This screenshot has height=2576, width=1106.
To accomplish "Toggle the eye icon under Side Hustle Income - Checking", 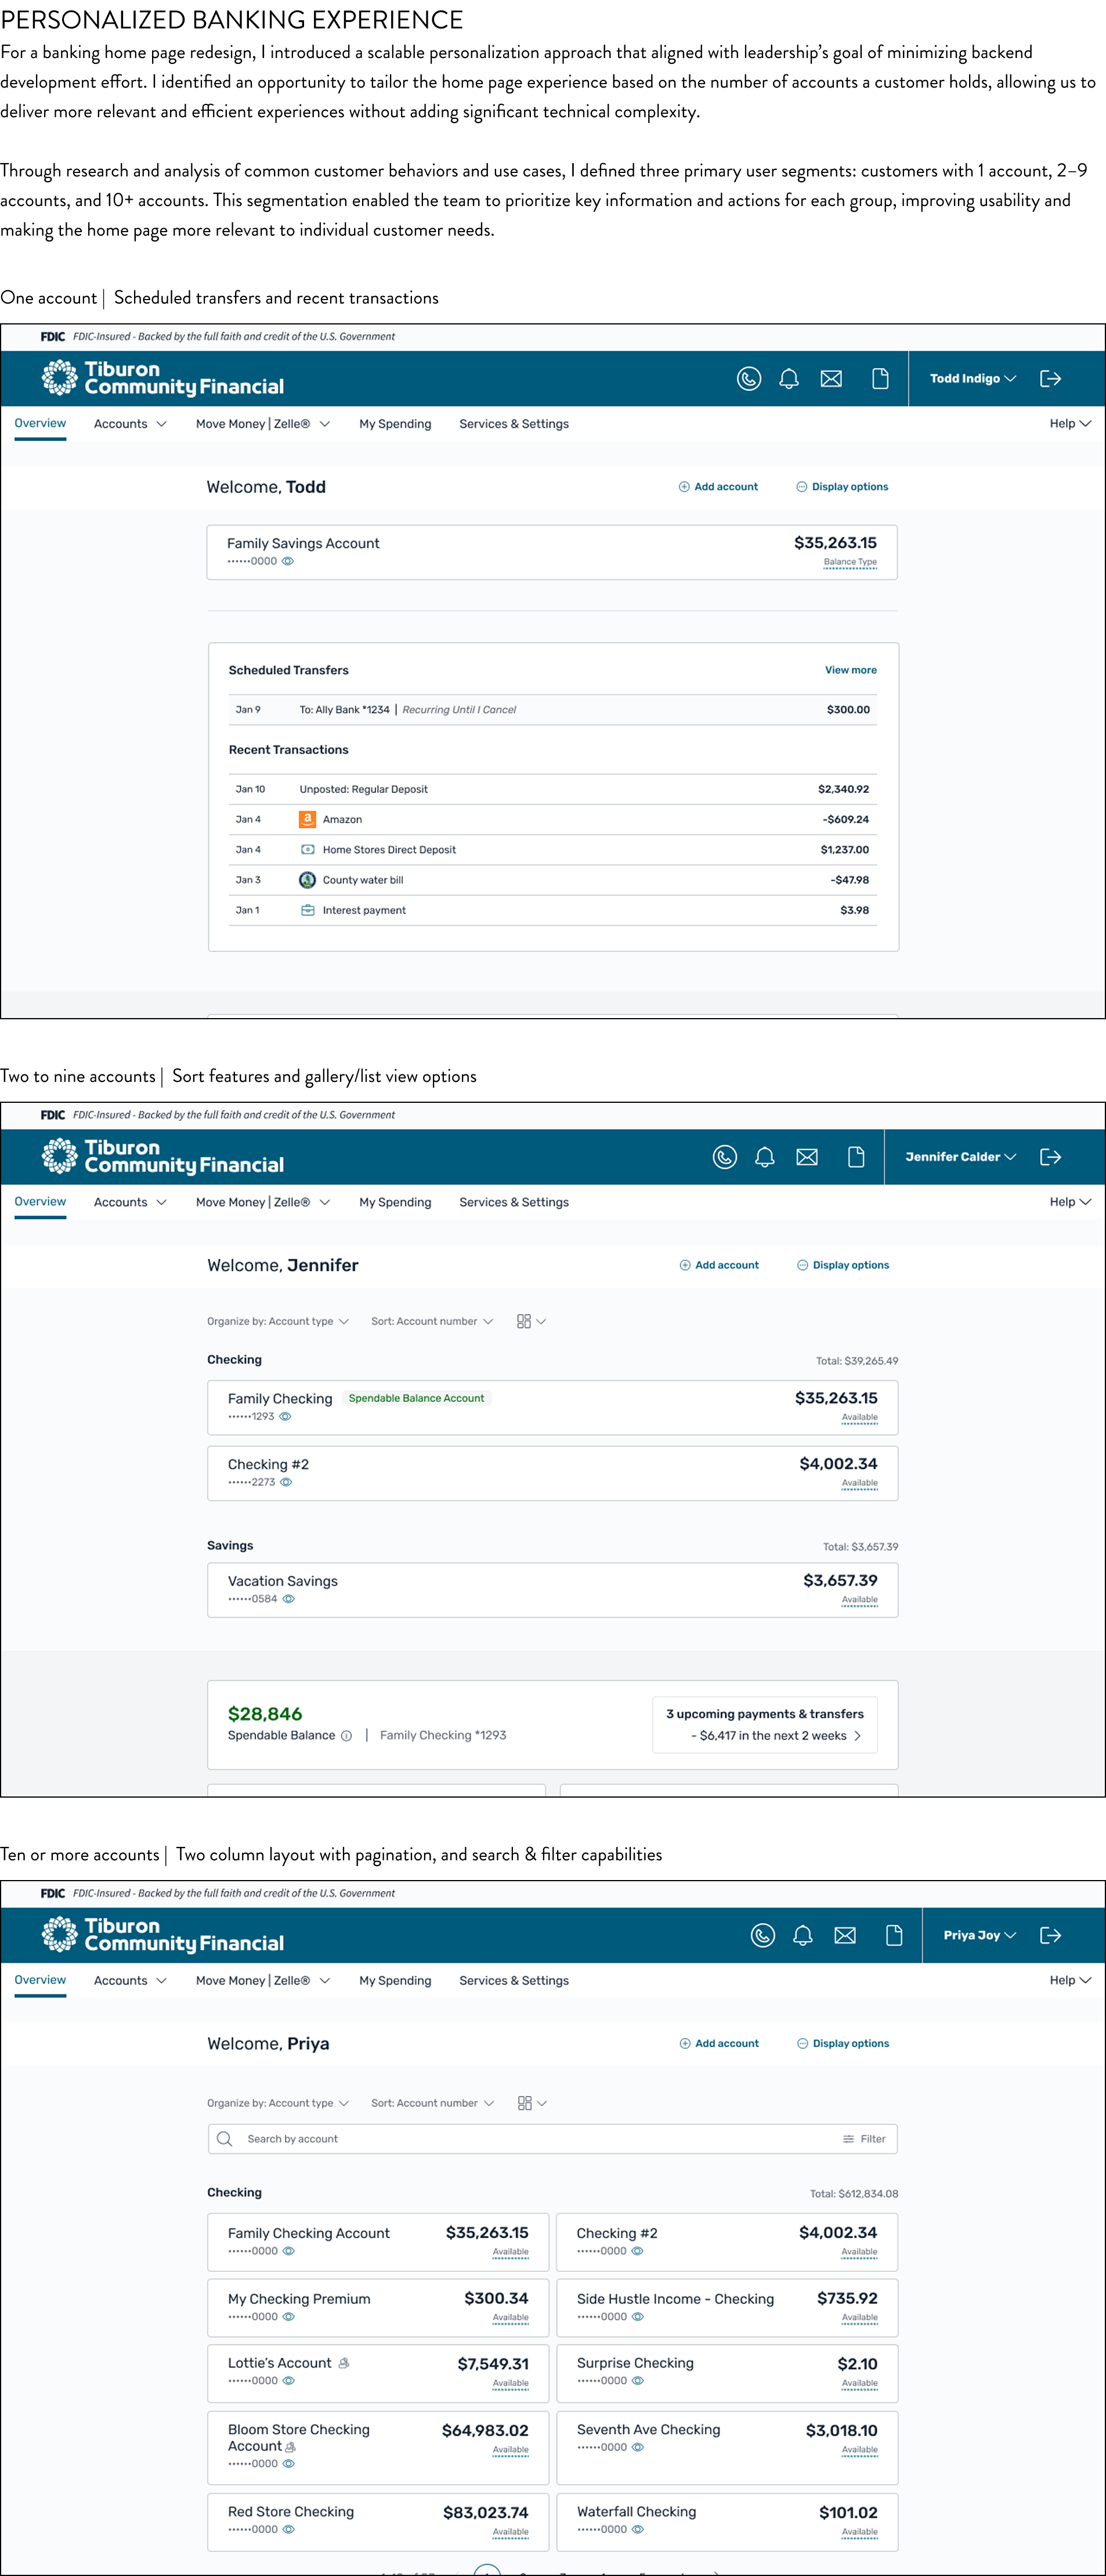I will 637,2317.
